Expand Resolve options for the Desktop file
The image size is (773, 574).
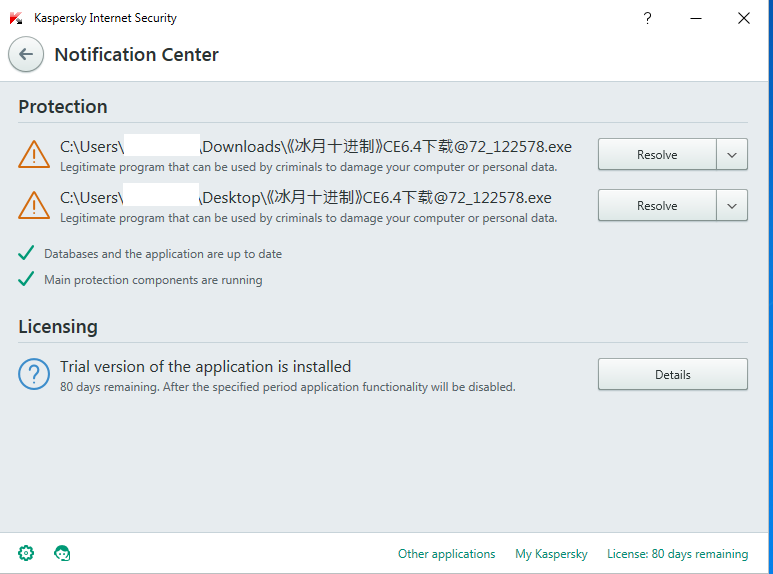pos(732,205)
